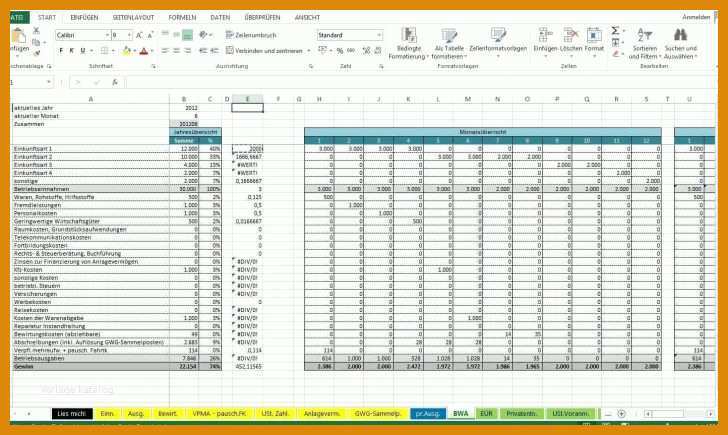Align text to top of cell
Screen dimensions: 728x435
[x=165, y=35]
